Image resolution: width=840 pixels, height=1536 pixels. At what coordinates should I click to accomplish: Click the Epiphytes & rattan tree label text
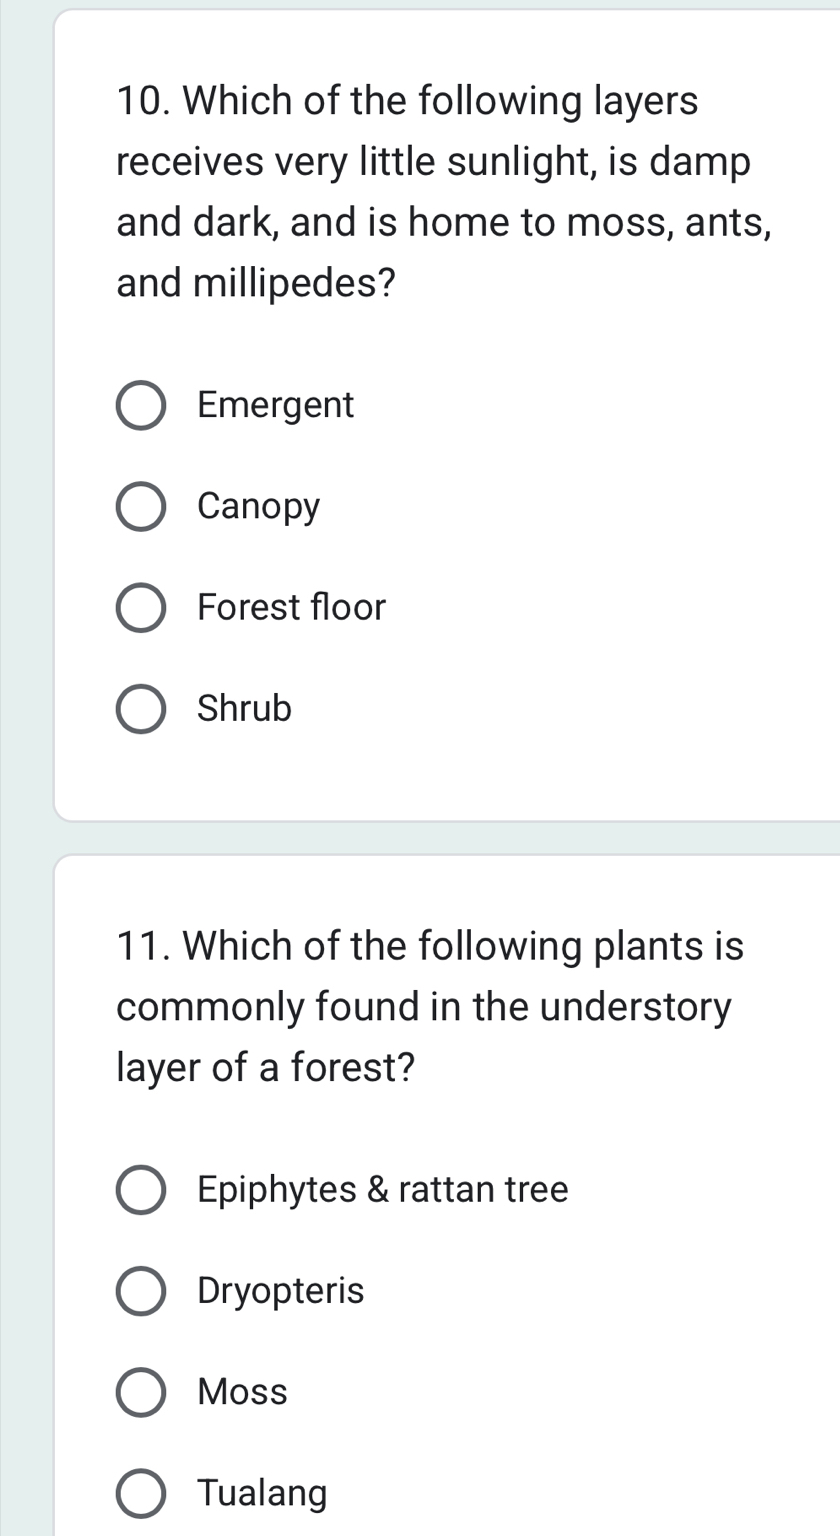click(383, 1188)
